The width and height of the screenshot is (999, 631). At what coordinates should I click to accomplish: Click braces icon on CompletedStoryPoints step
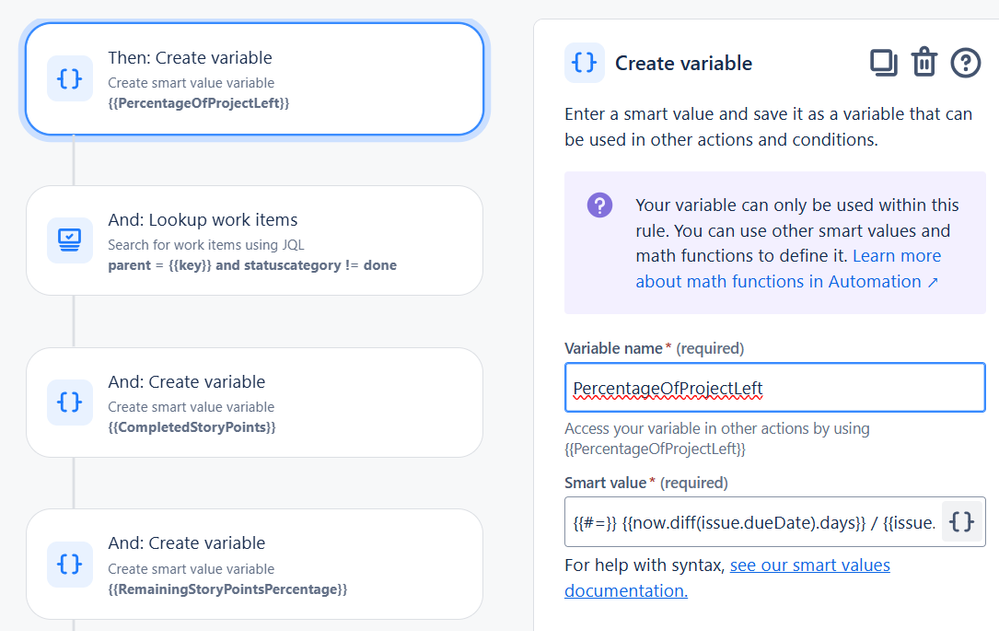click(x=69, y=402)
